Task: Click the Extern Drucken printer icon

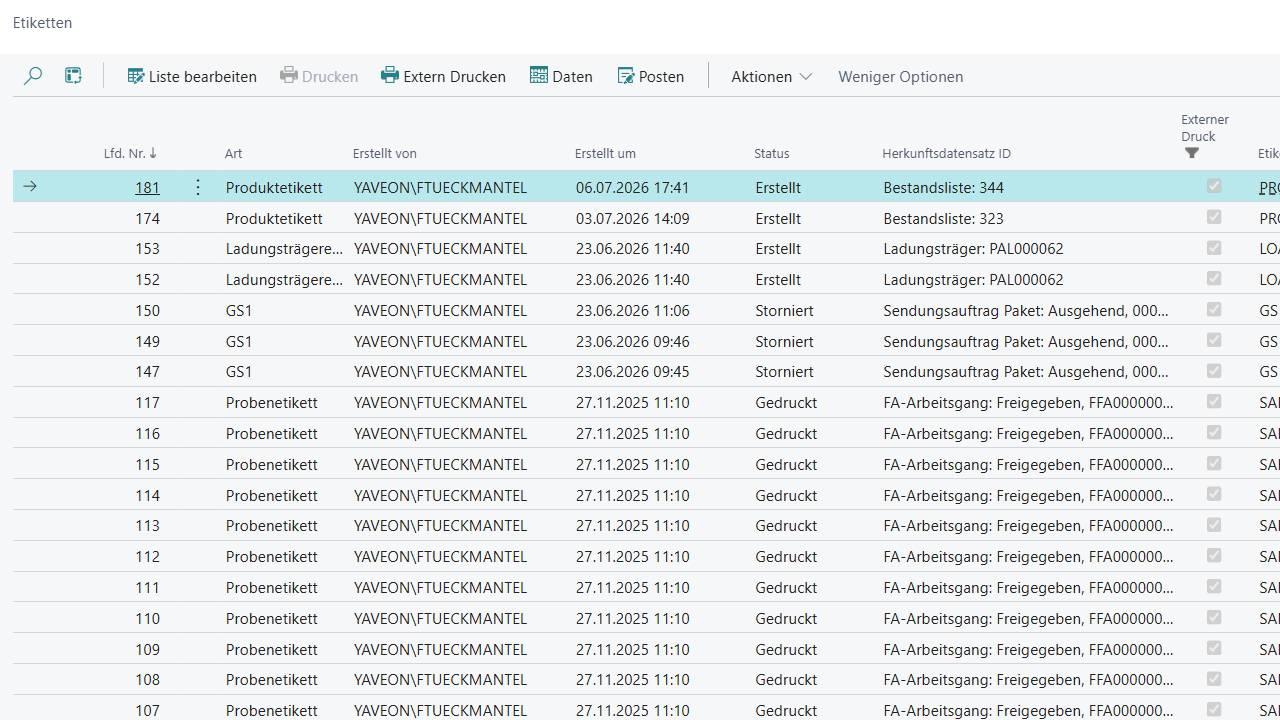Action: tap(390, 76)
